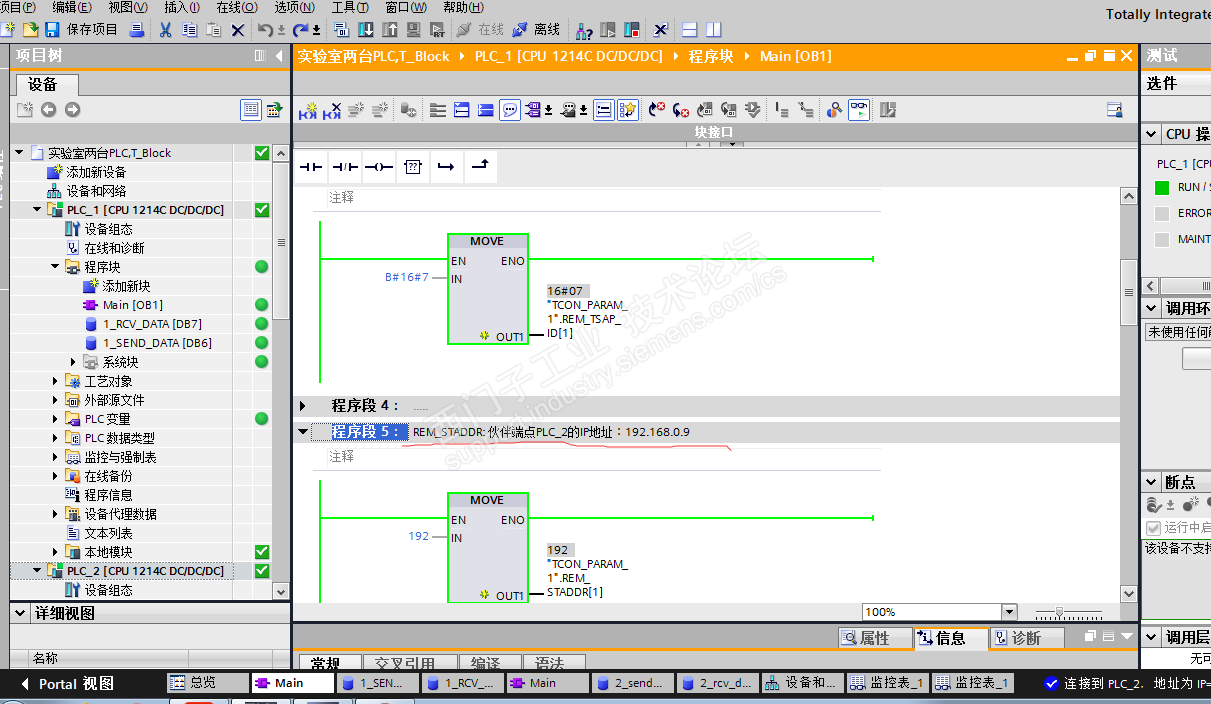Collapse the 详细视图 panel

[20, 613]
